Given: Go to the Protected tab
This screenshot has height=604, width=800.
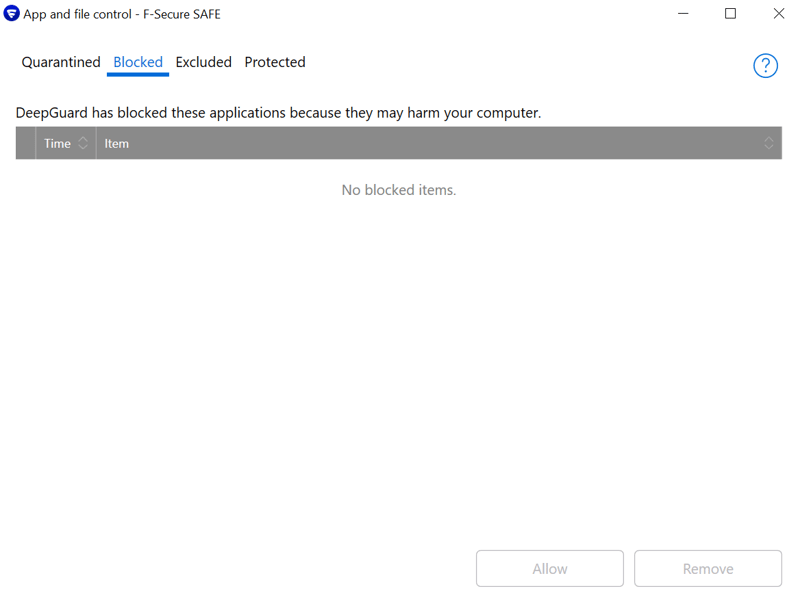Looking at the screenshot, I should pos(275,62).
